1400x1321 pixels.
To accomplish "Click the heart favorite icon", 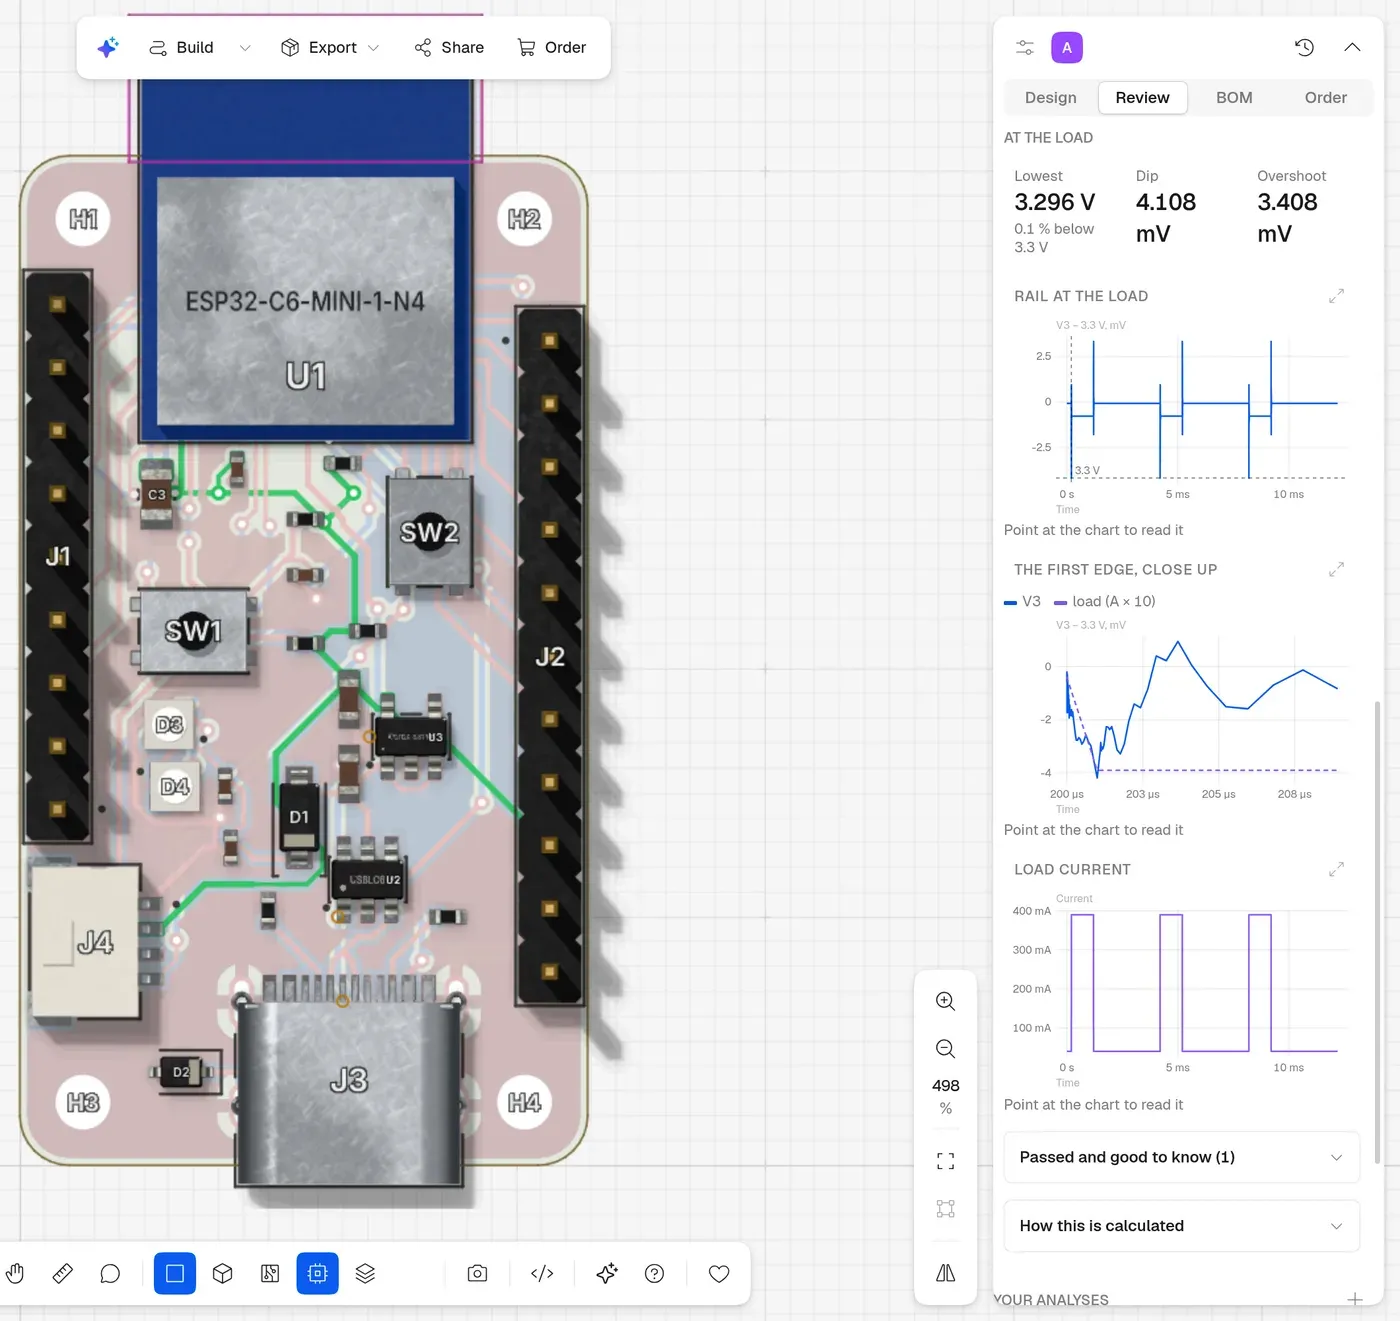I will click(x=719, y=1273).
